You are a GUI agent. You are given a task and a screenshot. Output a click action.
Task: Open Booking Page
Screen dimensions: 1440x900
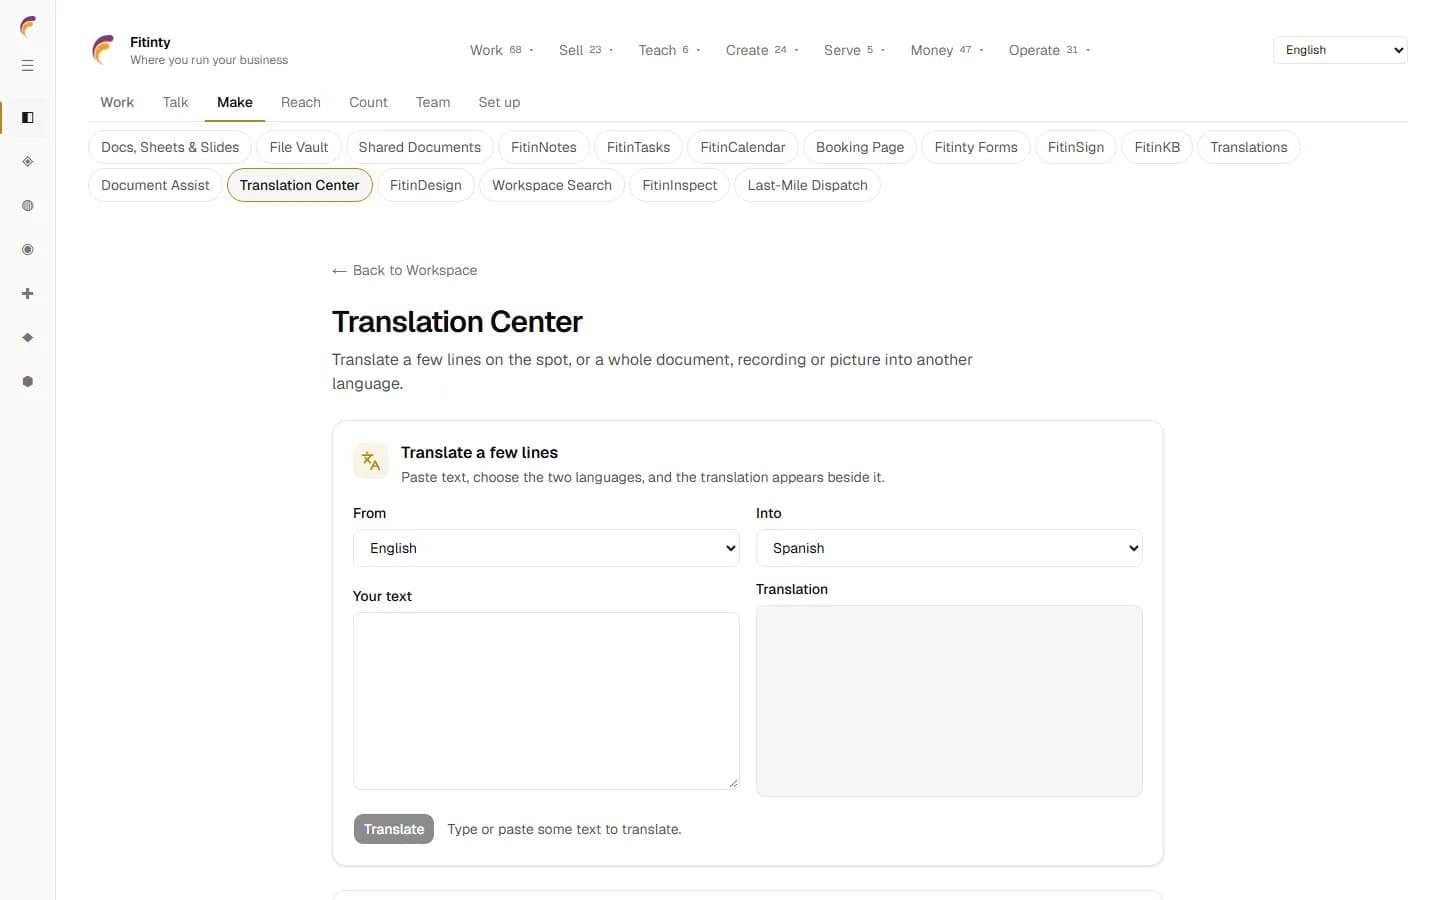(860, 147)
